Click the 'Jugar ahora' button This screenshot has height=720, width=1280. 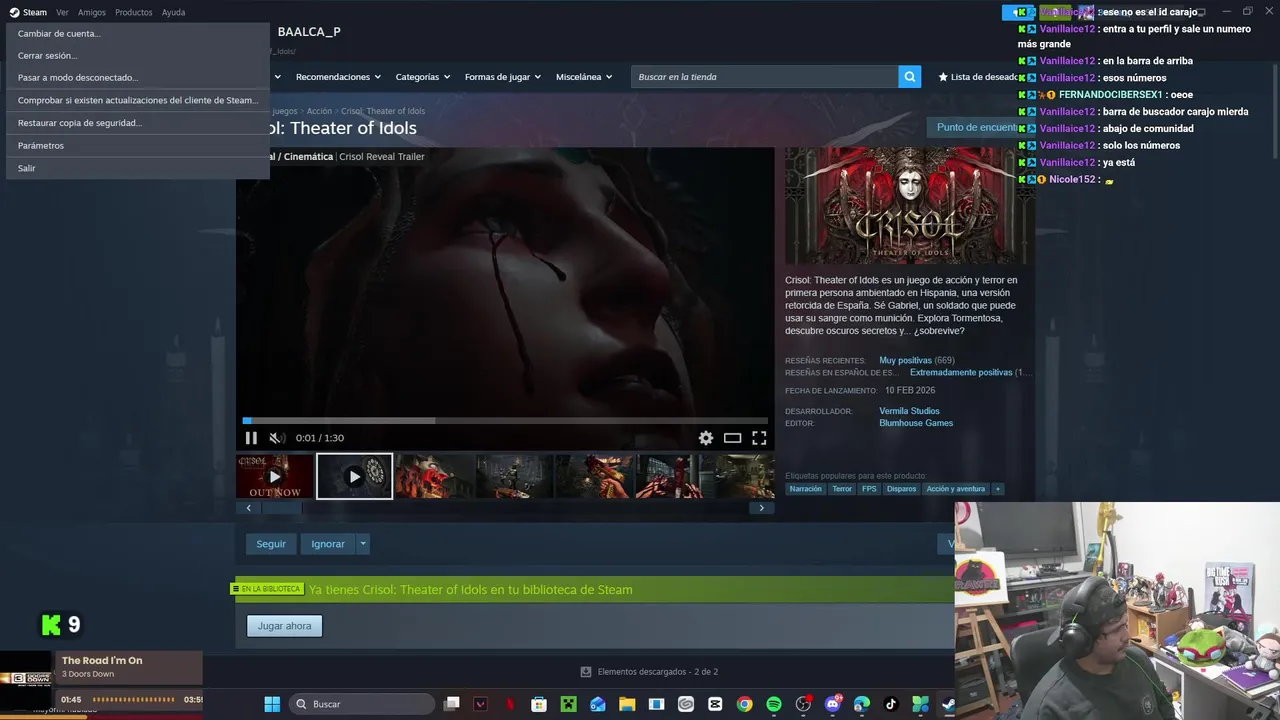pyautogui.click(x=284, y=626)
